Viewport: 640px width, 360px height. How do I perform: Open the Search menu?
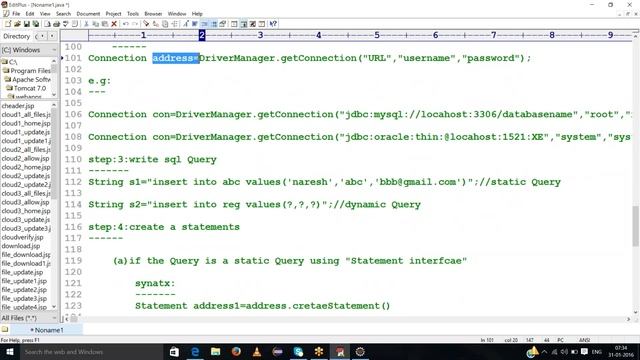click(63, 13)
